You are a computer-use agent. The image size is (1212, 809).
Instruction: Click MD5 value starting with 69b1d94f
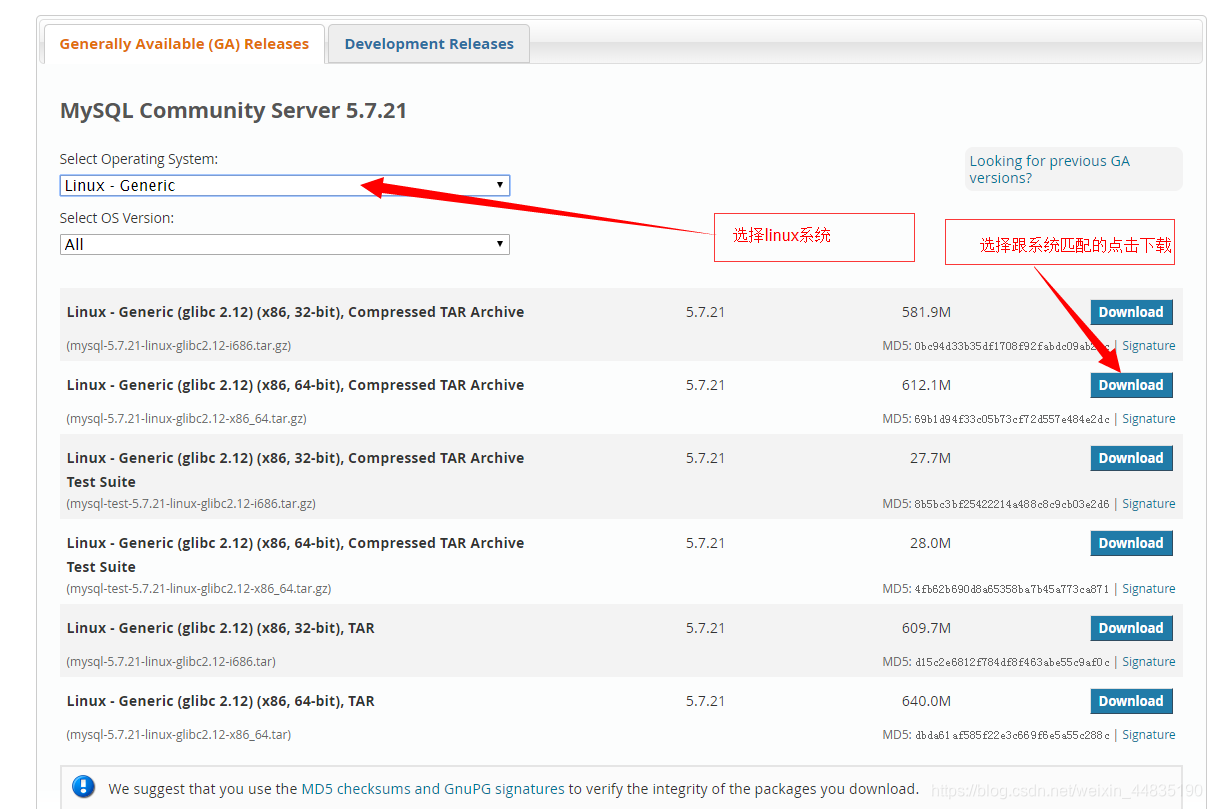pos(1012,420)
